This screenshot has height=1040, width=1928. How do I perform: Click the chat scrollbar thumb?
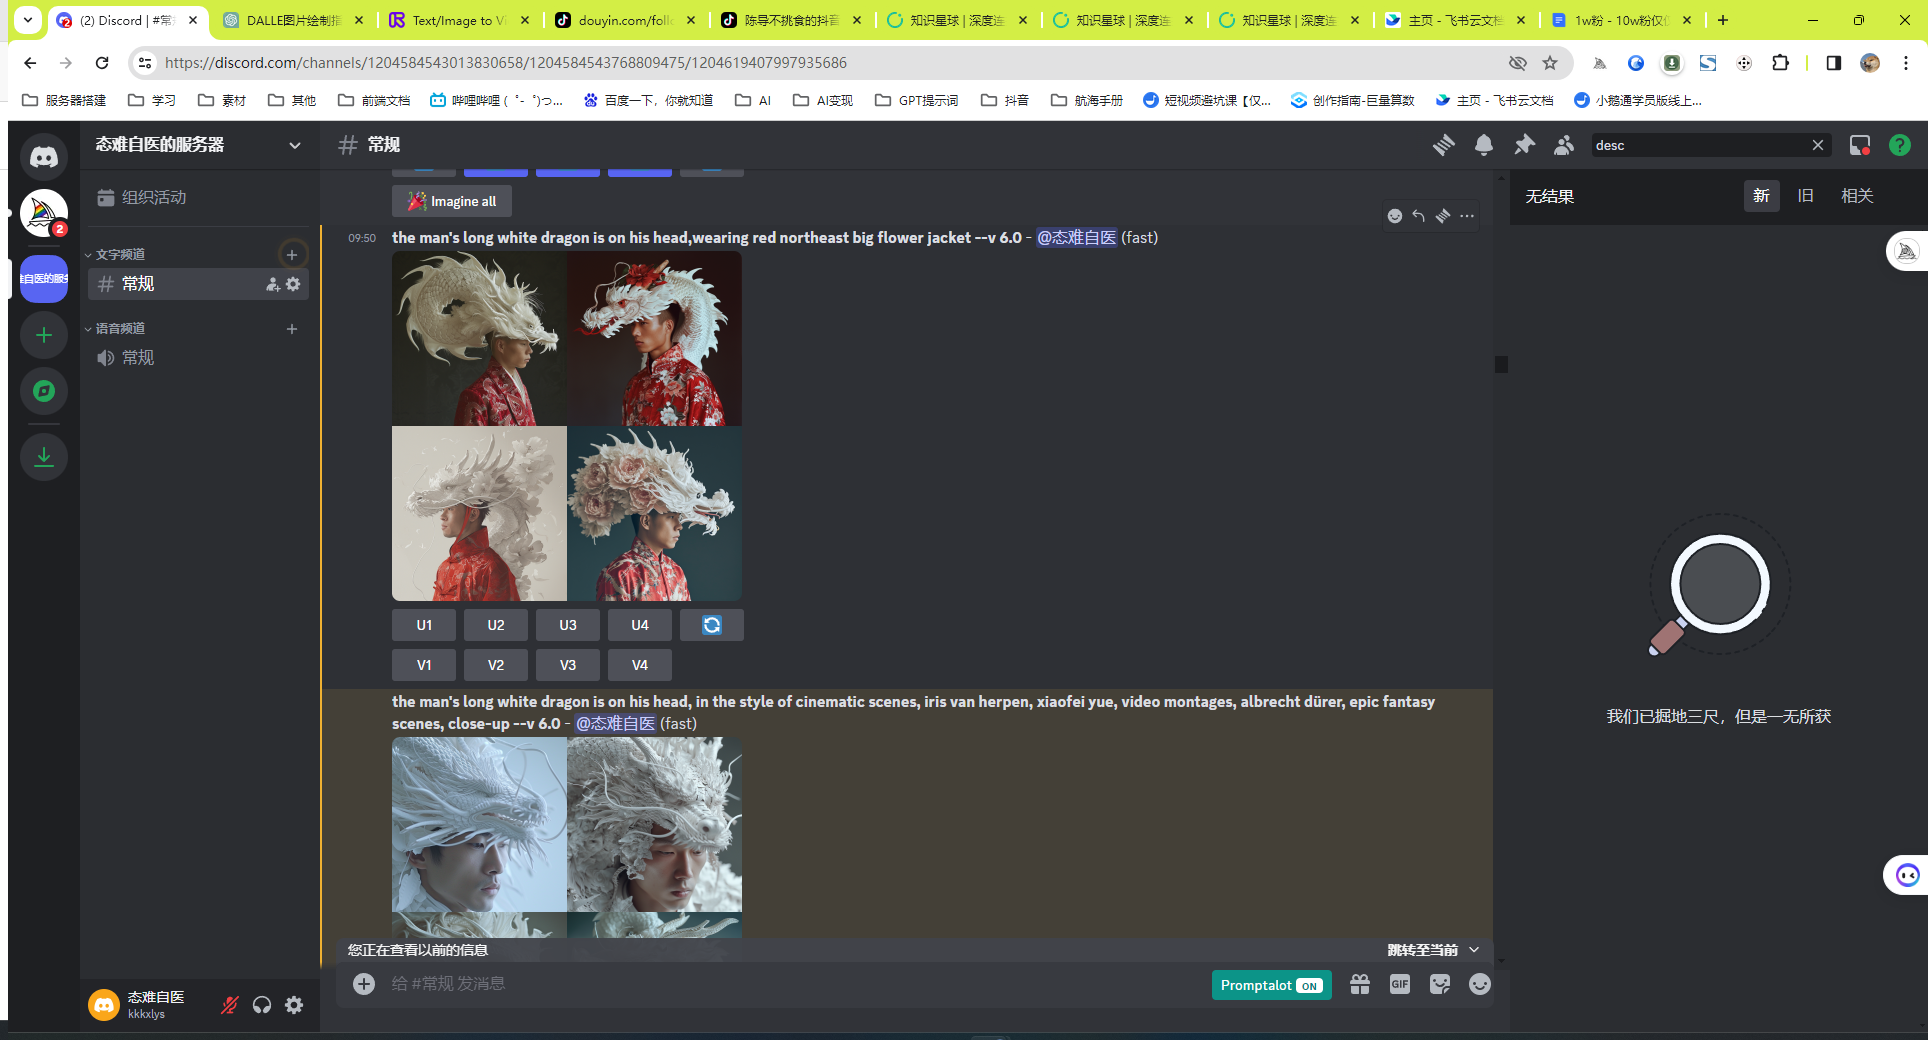pos(1501,364)
